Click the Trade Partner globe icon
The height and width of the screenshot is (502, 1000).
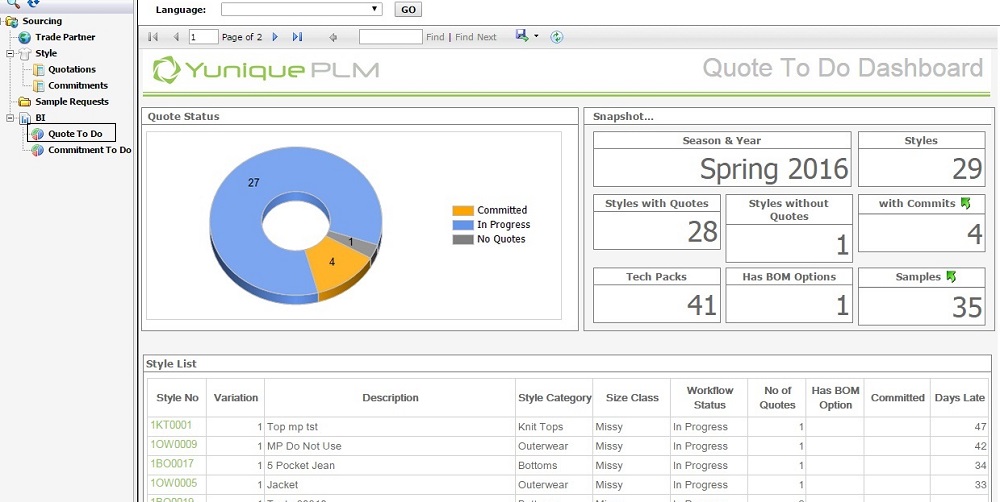[24, 38]
